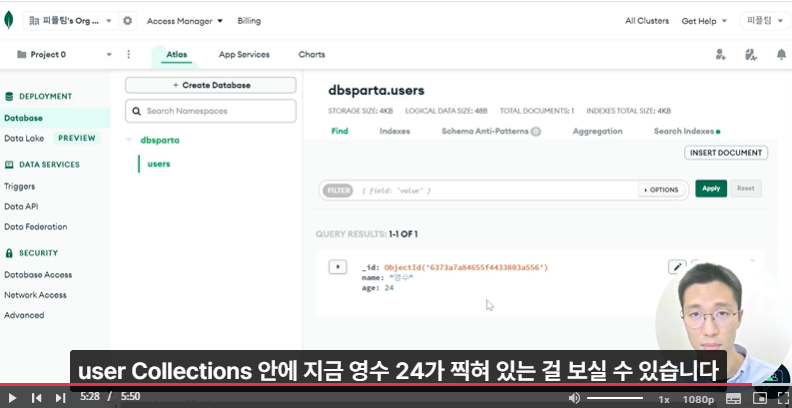792x408 pixels.
Task: Expand filter OPTIONS
Action: point(661,190)
